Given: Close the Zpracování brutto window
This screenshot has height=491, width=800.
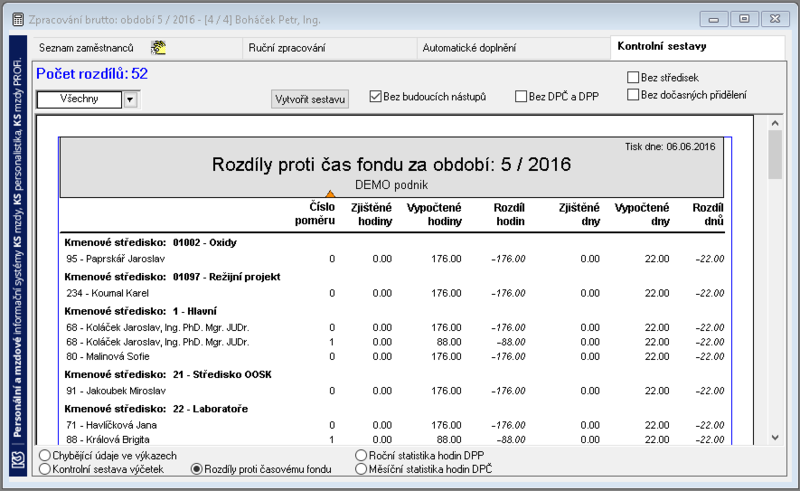Looking at the screenshot, I should tap(775, 19).
